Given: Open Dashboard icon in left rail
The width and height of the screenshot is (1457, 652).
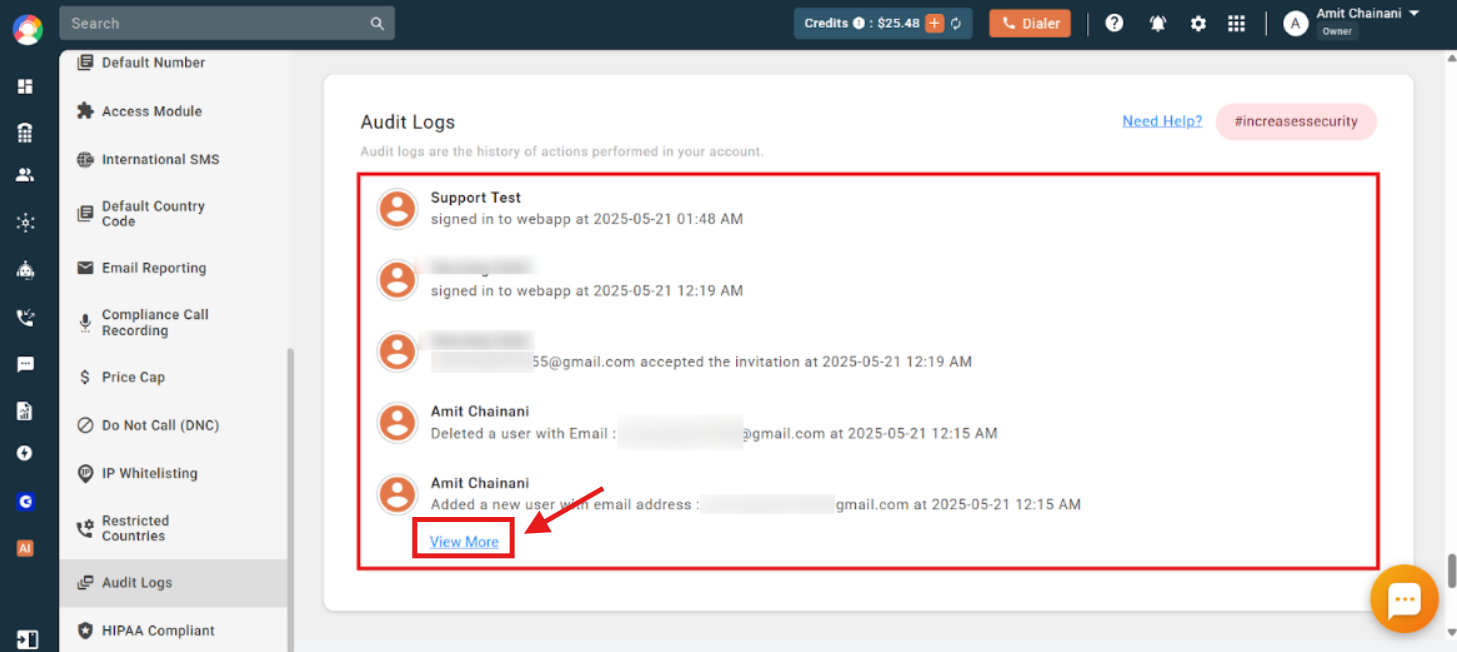Looking at the screenshot, I should (x=25, y=86).
